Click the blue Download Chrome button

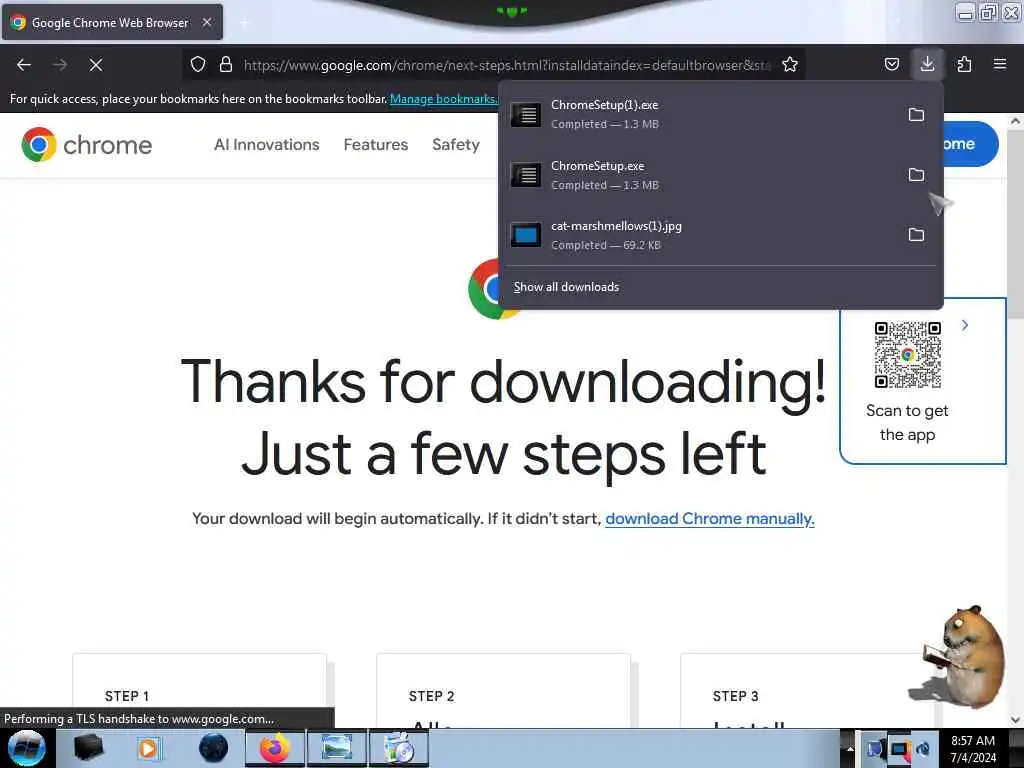(x=970, y=144)
